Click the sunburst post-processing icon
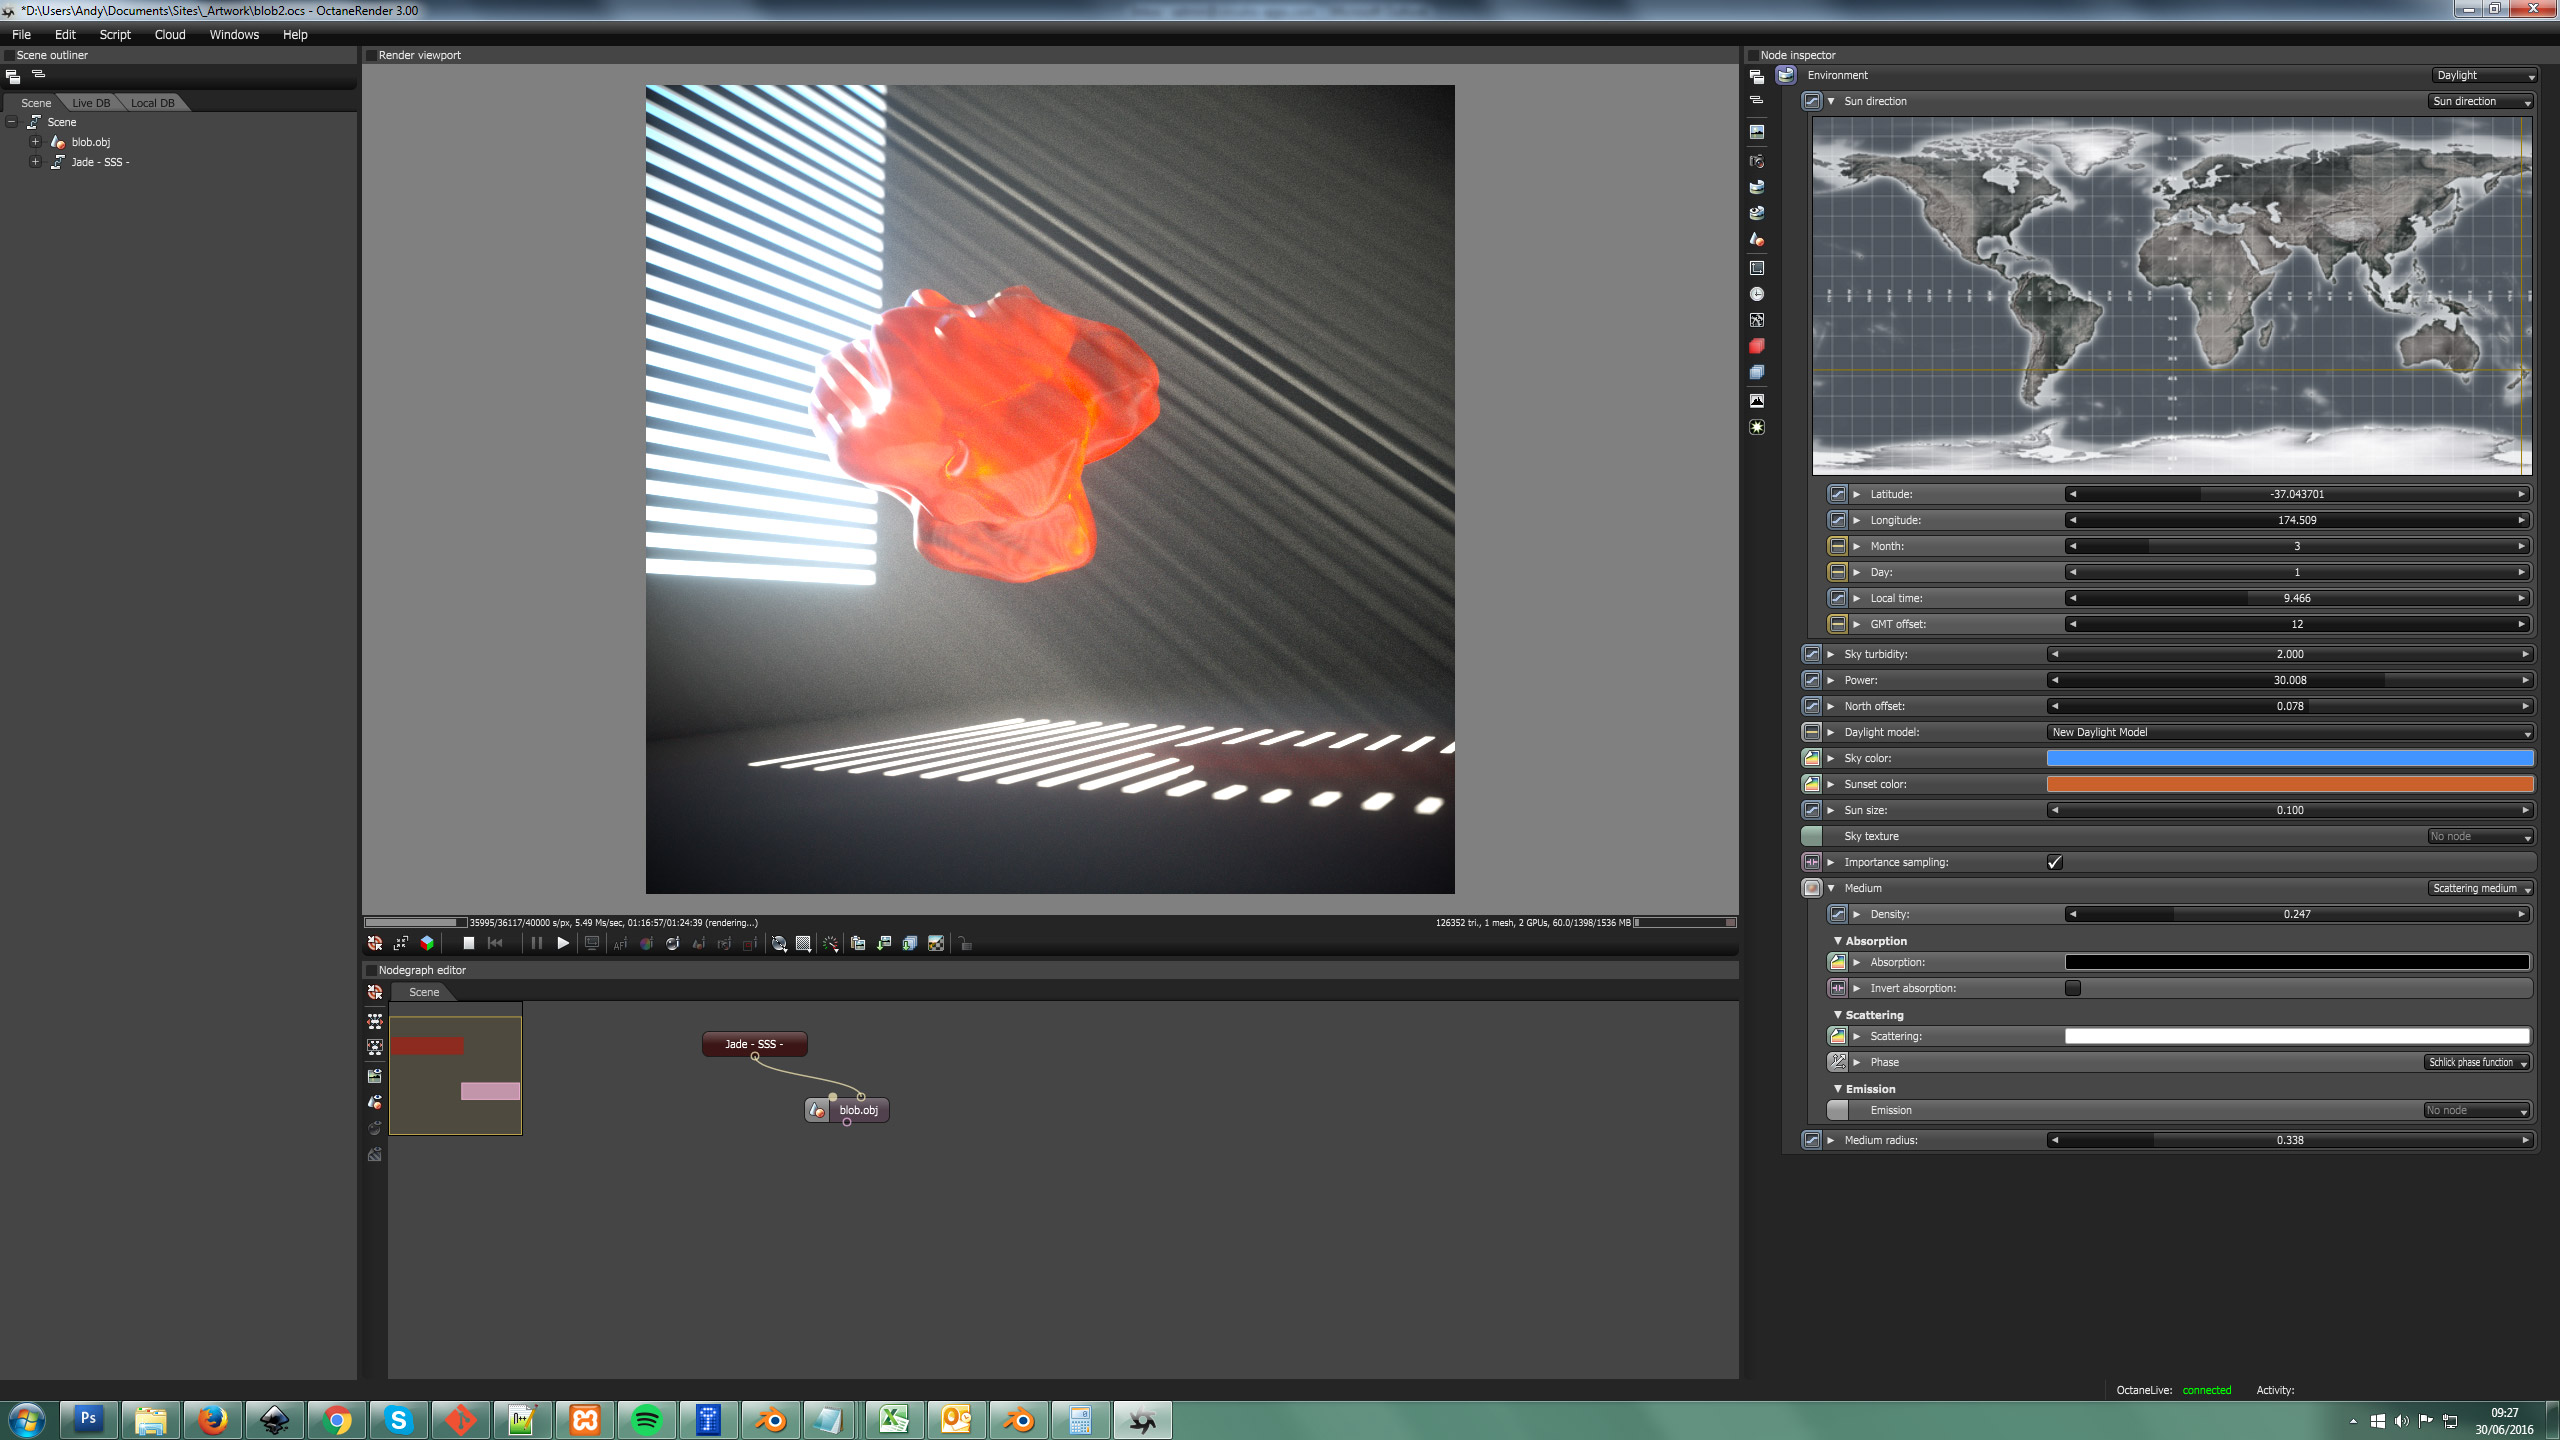Image resolution: width=2560 pixels, height=1440 pixels. click(x=1756, y=427)
